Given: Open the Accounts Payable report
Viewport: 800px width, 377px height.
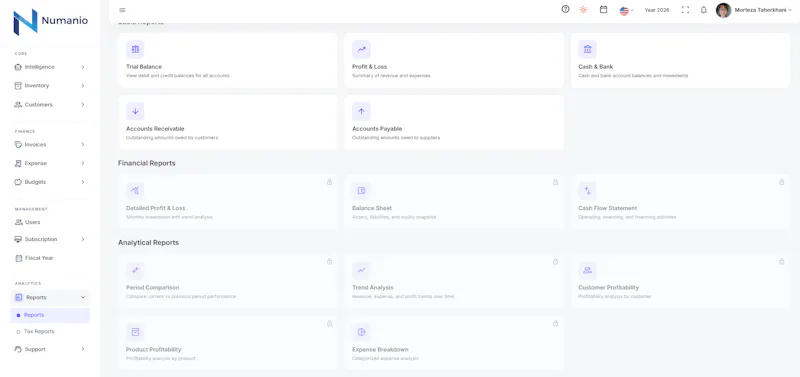Looking at the screenshot, I should (x=454, y=122).
